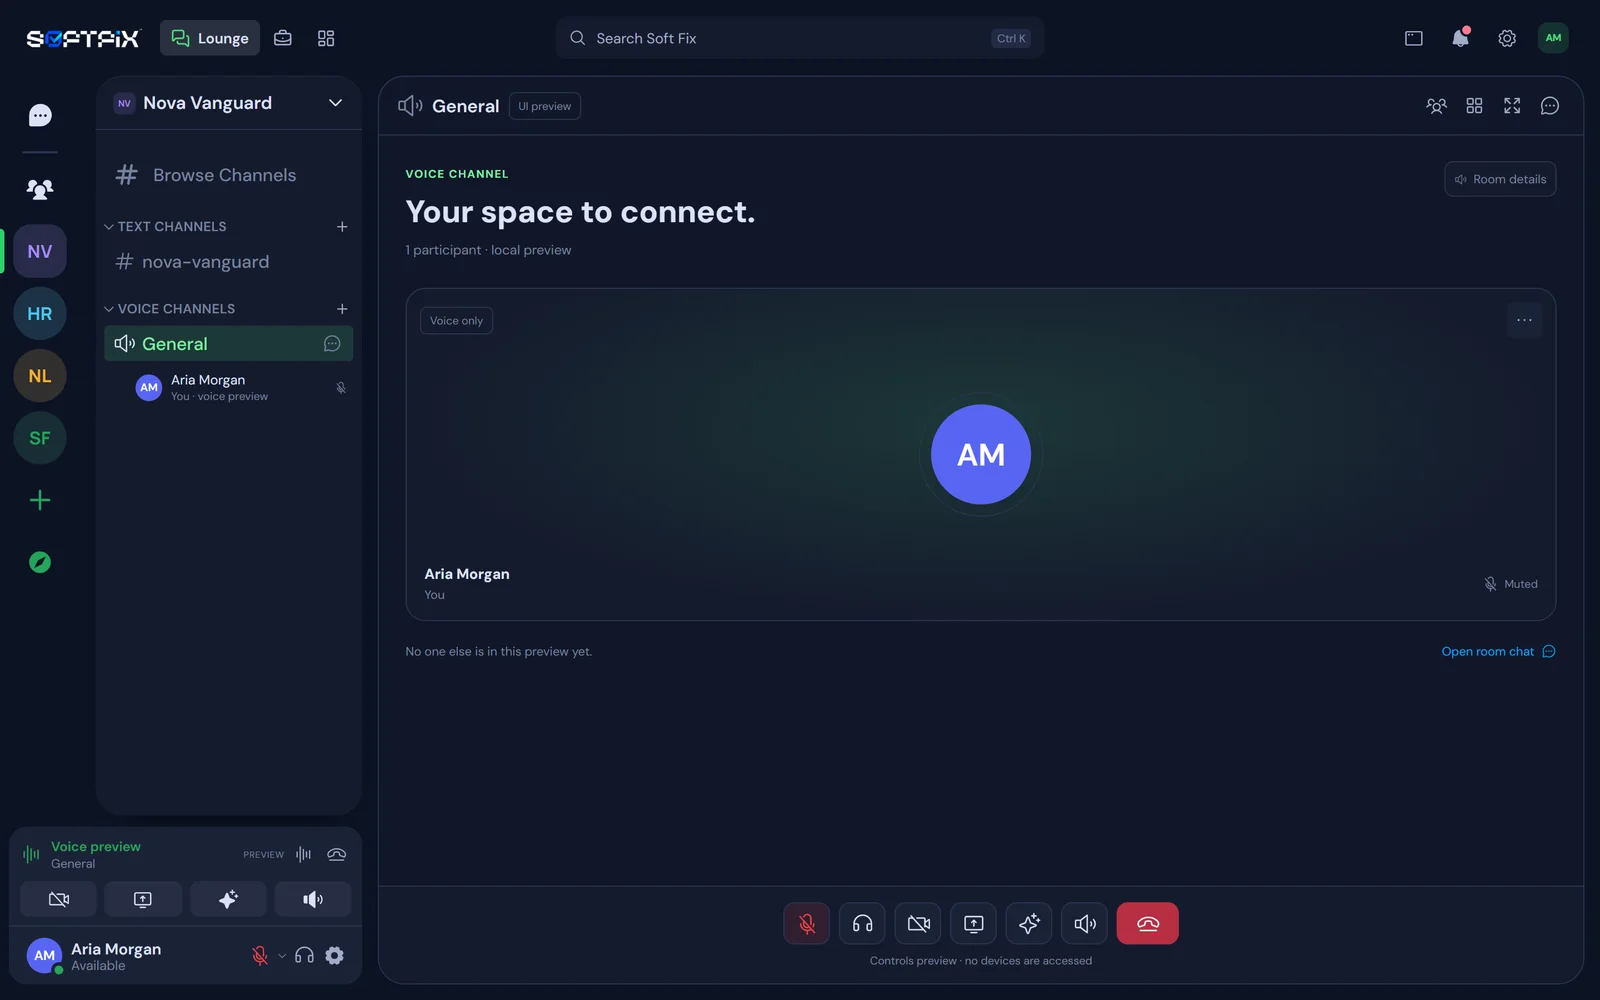Viewport: 1600px width, 1000px height.
Task: Open sparkle effects in call controls
Action: coord(1029,924)
